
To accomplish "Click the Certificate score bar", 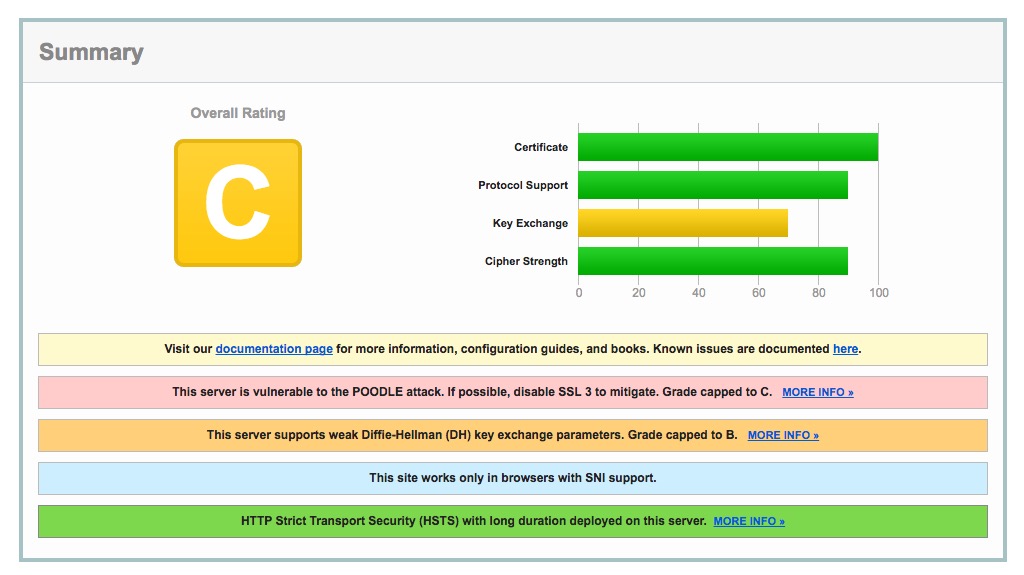I will tap(728, 147).
